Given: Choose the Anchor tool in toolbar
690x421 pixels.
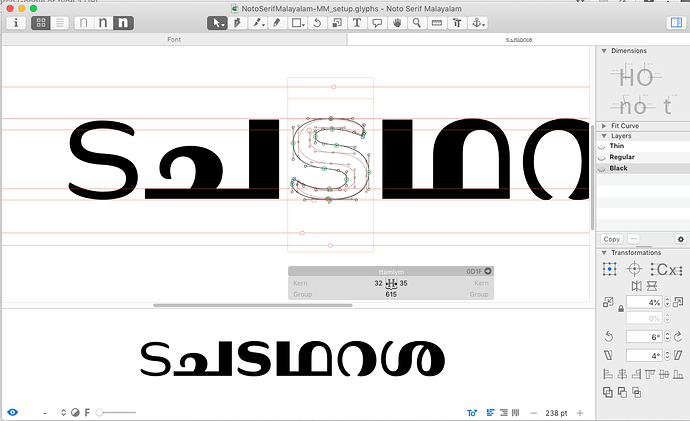Looking at the screenshot, I should [x=478, y=23].
